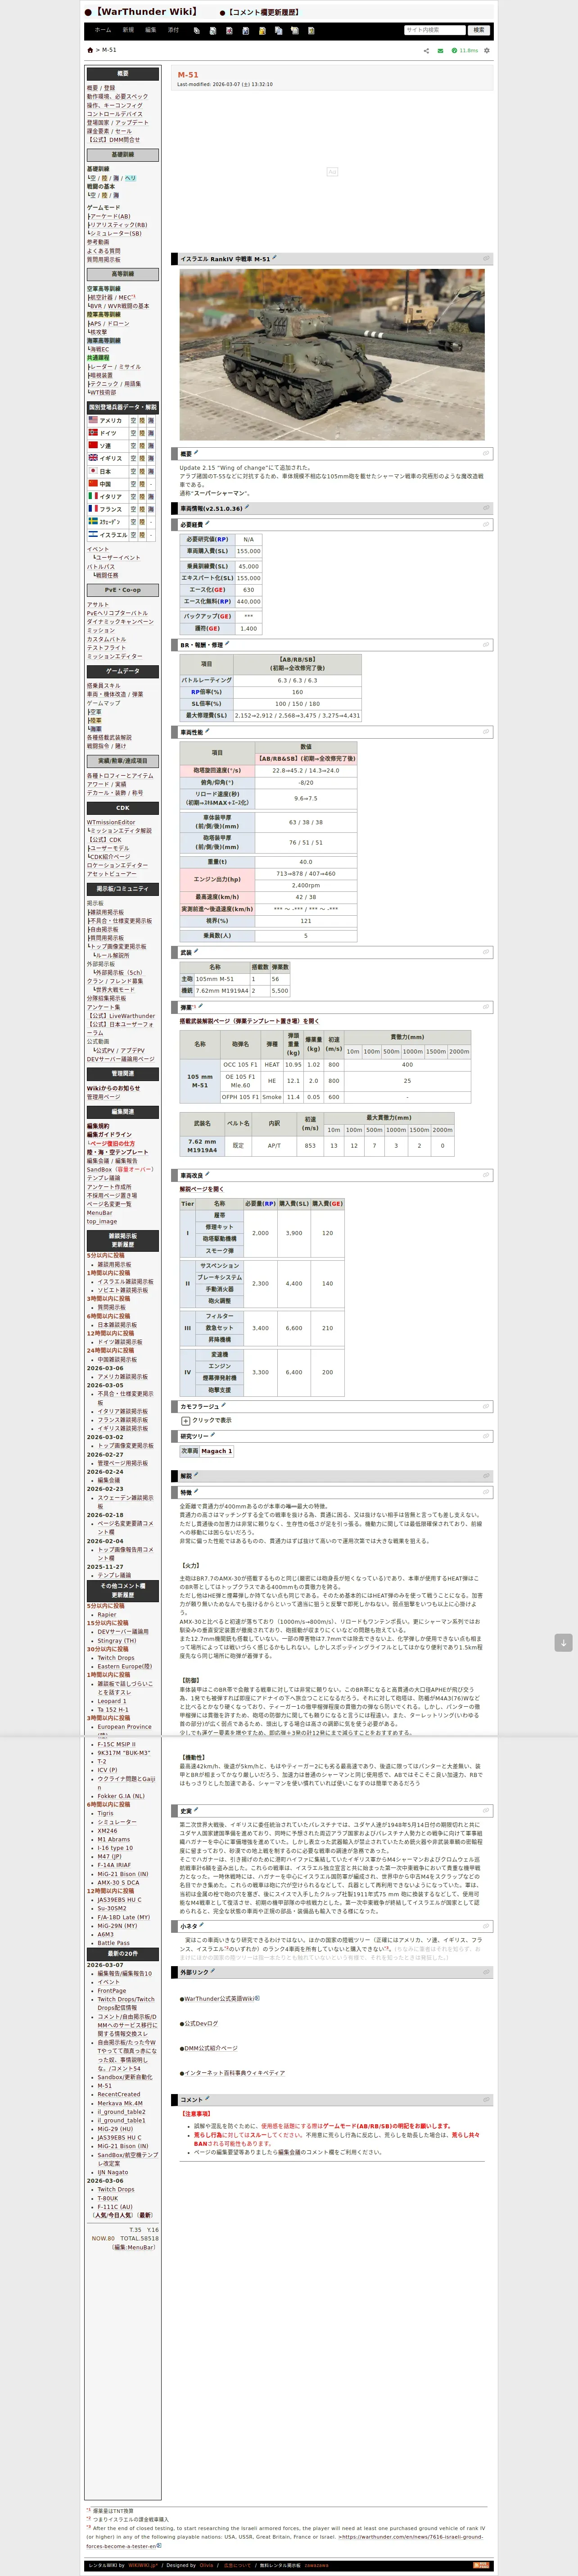Click the edit pencil next to 車両性能
Viewport: 578px width, 2576px height.
click(208, 732)
